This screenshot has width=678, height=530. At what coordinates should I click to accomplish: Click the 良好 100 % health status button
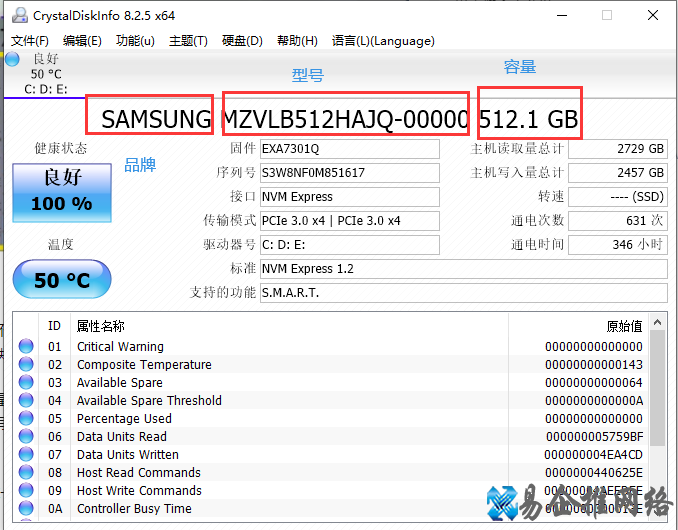62,192
